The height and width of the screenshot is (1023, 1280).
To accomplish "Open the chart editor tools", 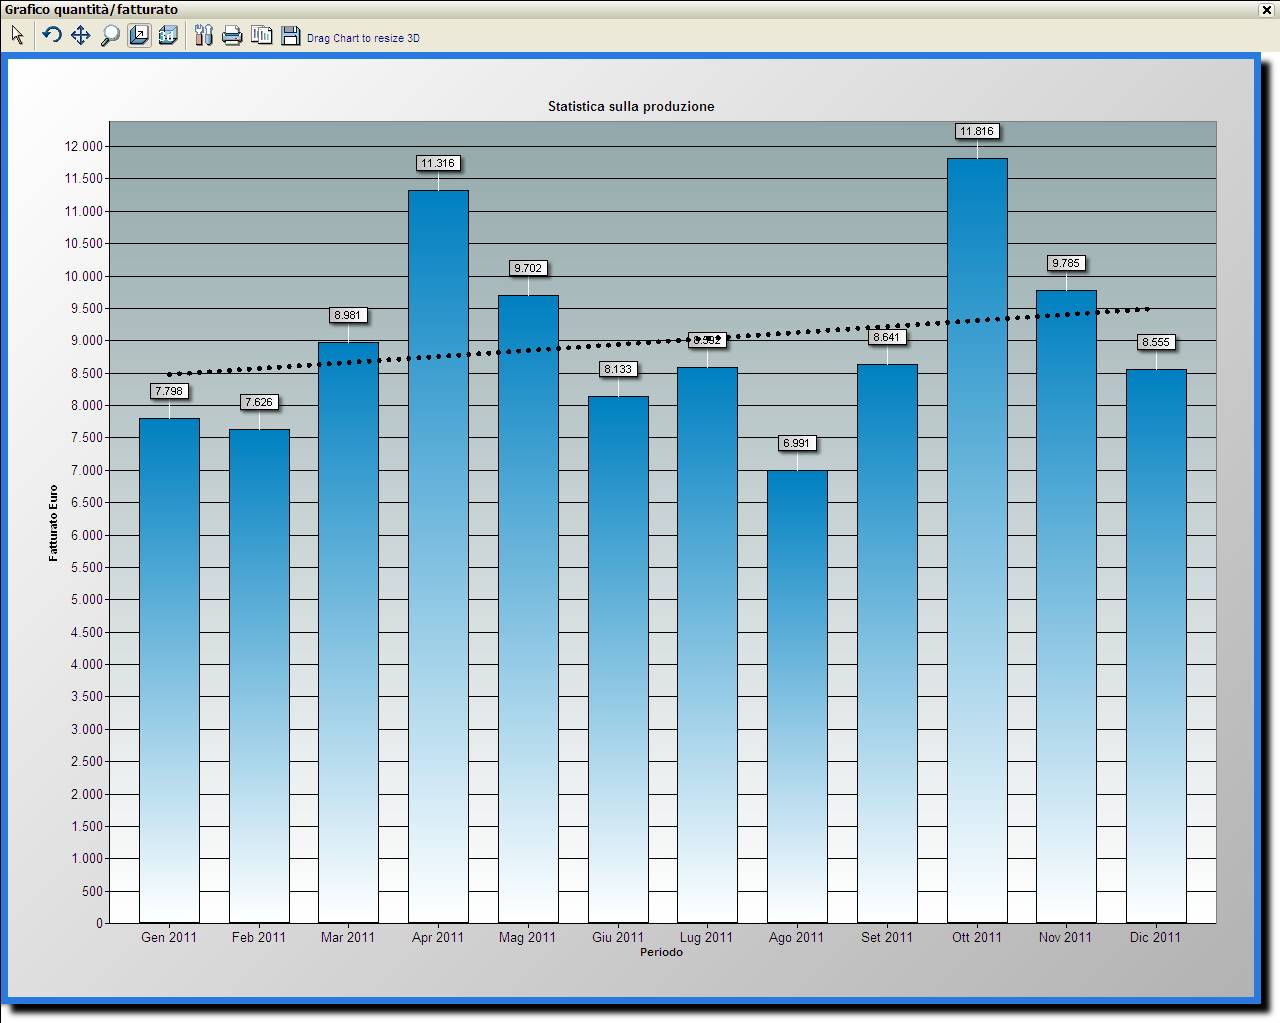I will coord(204,36).
